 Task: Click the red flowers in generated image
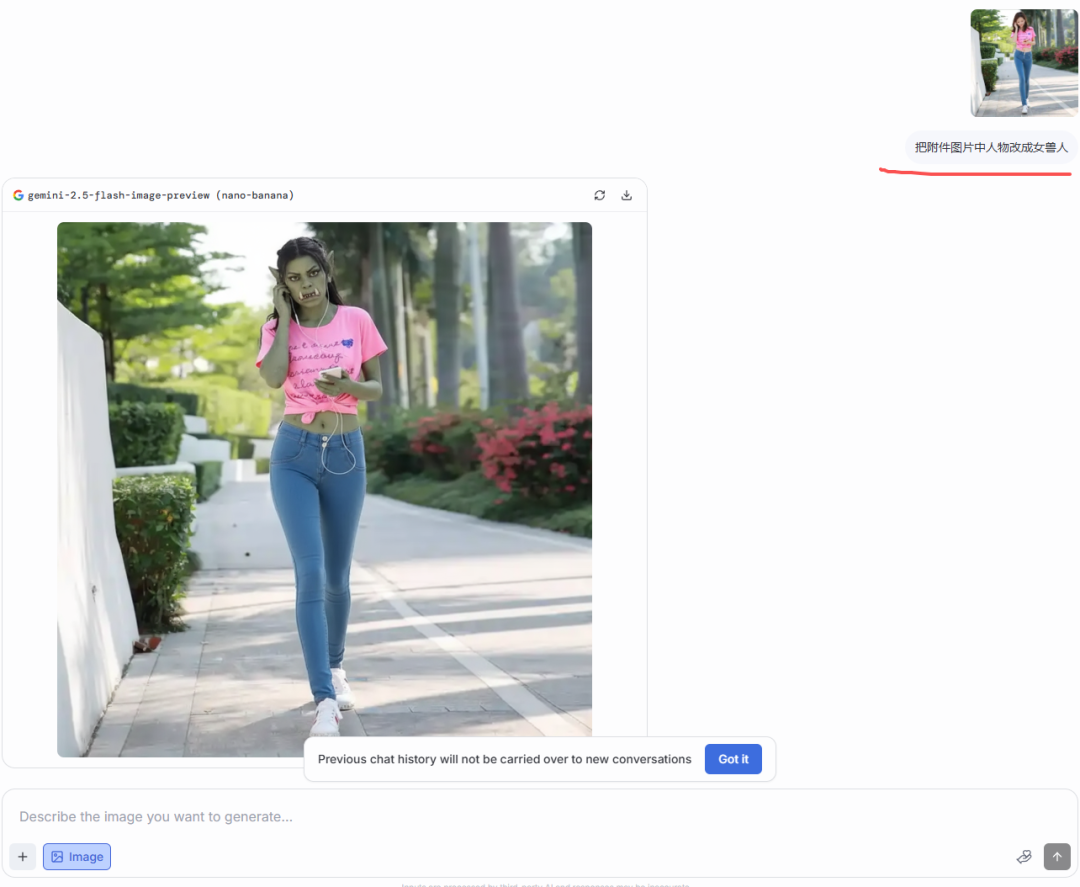(x=530, y=450)
